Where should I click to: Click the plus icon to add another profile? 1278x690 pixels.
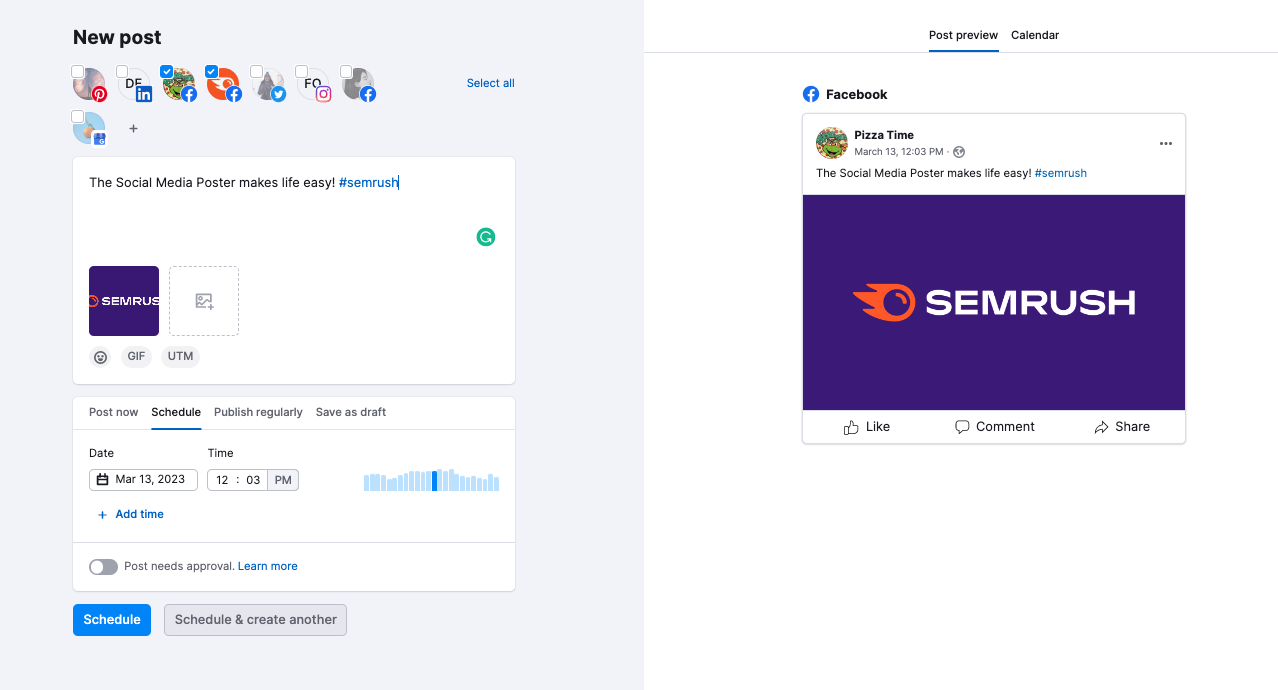[133, 128]
